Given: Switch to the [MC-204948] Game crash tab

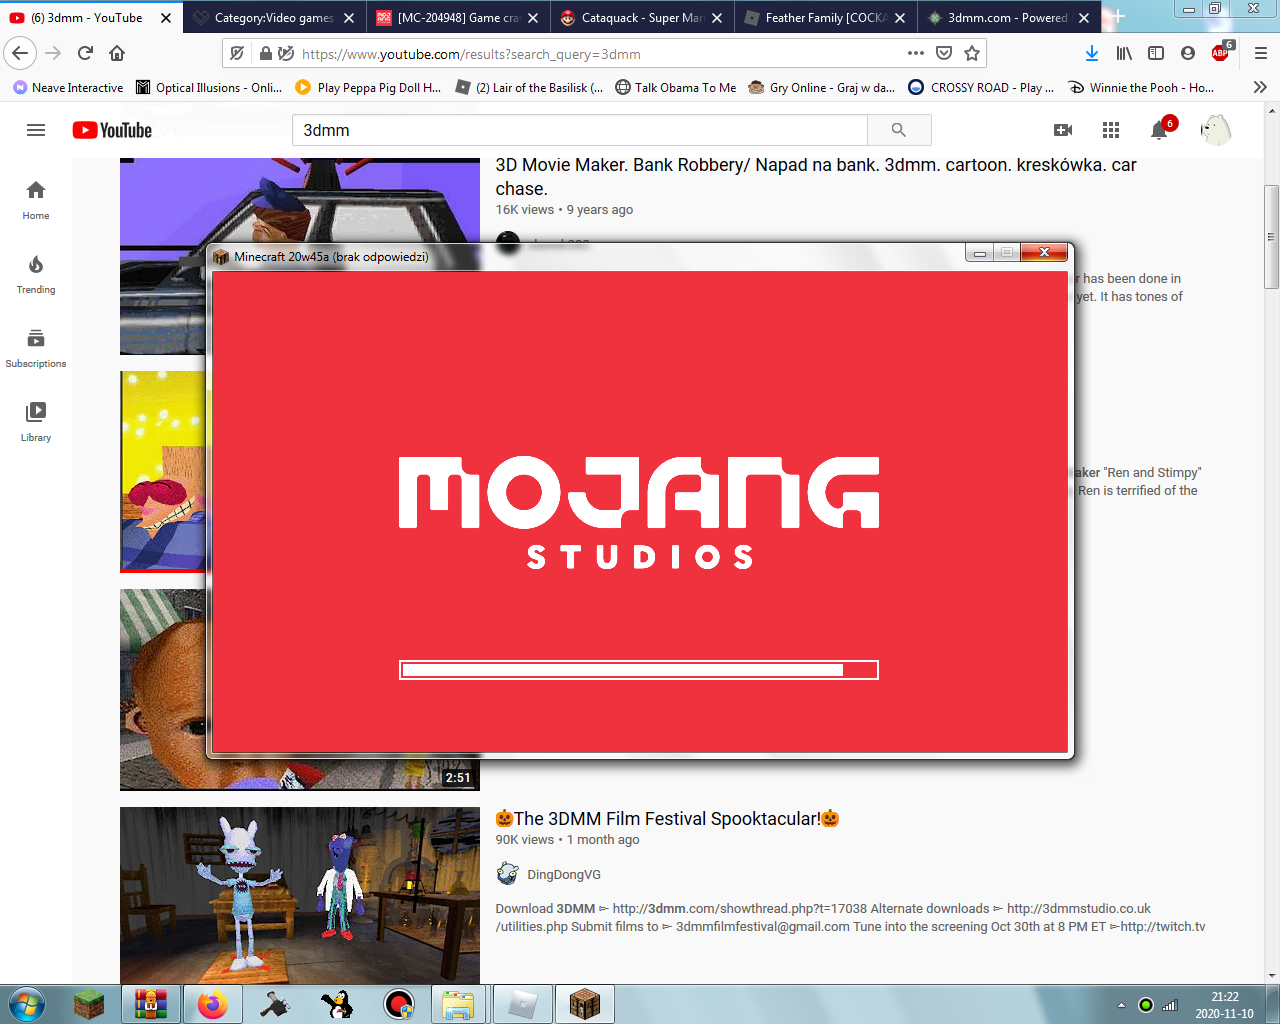Looking at the screenshot, I should click(458, 18).
